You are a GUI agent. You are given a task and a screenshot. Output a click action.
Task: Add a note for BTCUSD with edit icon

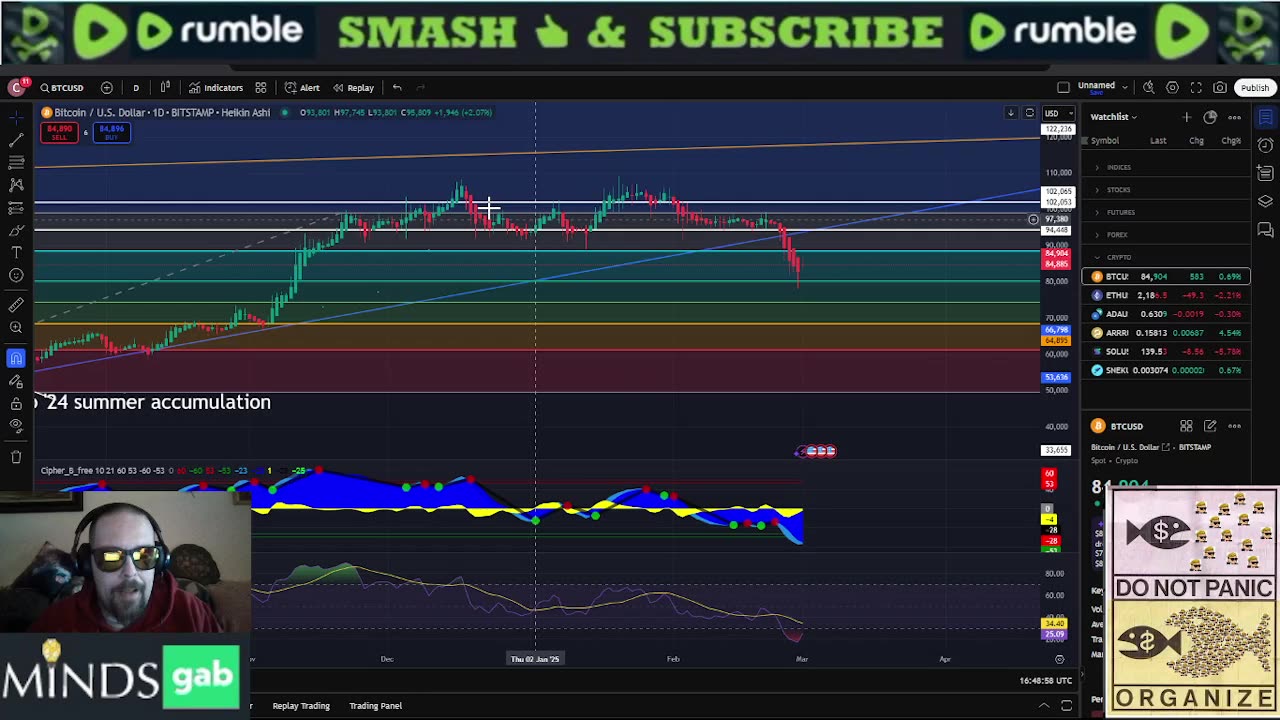pyautogui.click(x=1210, y=426)
